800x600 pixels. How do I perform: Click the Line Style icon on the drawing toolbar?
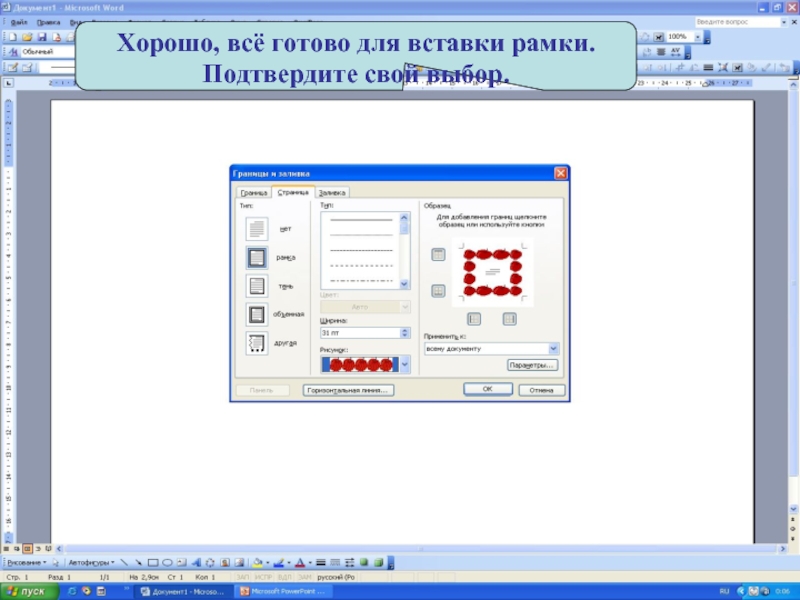tap(321, 563)
